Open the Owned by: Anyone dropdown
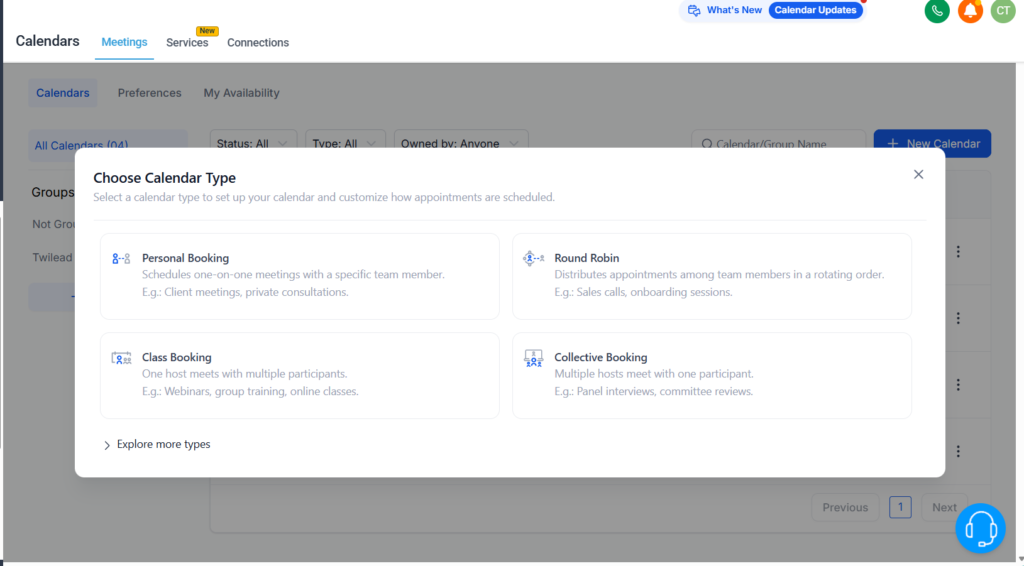Screen dimensions: 1024x566 coord(460,143)
